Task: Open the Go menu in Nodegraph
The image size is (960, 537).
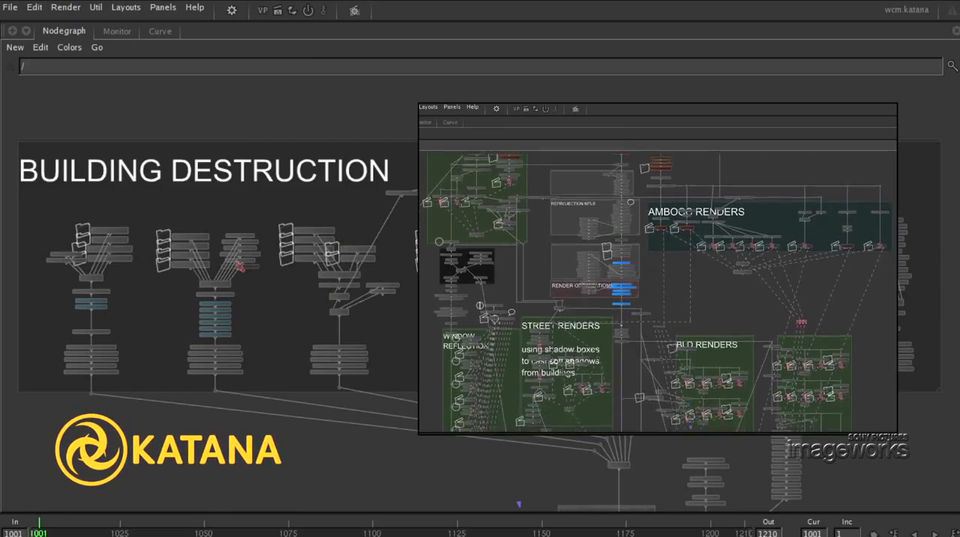Action: pos(97,47)
